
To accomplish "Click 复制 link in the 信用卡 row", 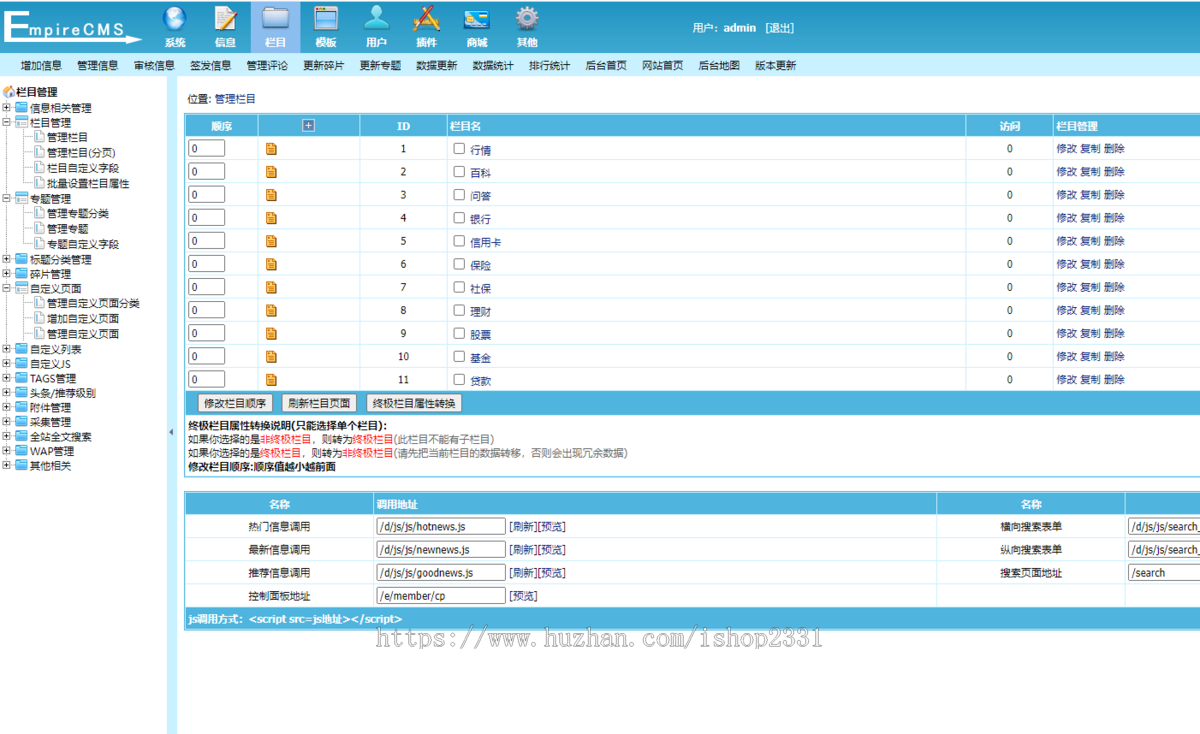I will click(x=1090, y=241).
